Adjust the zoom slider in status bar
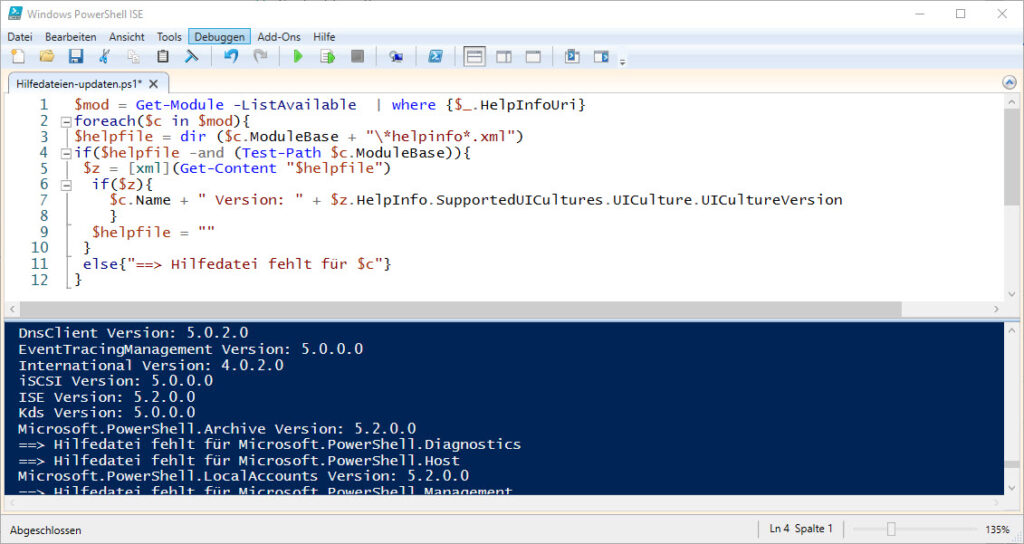The height and width of the screenshot is (544, 1024). 891,529
